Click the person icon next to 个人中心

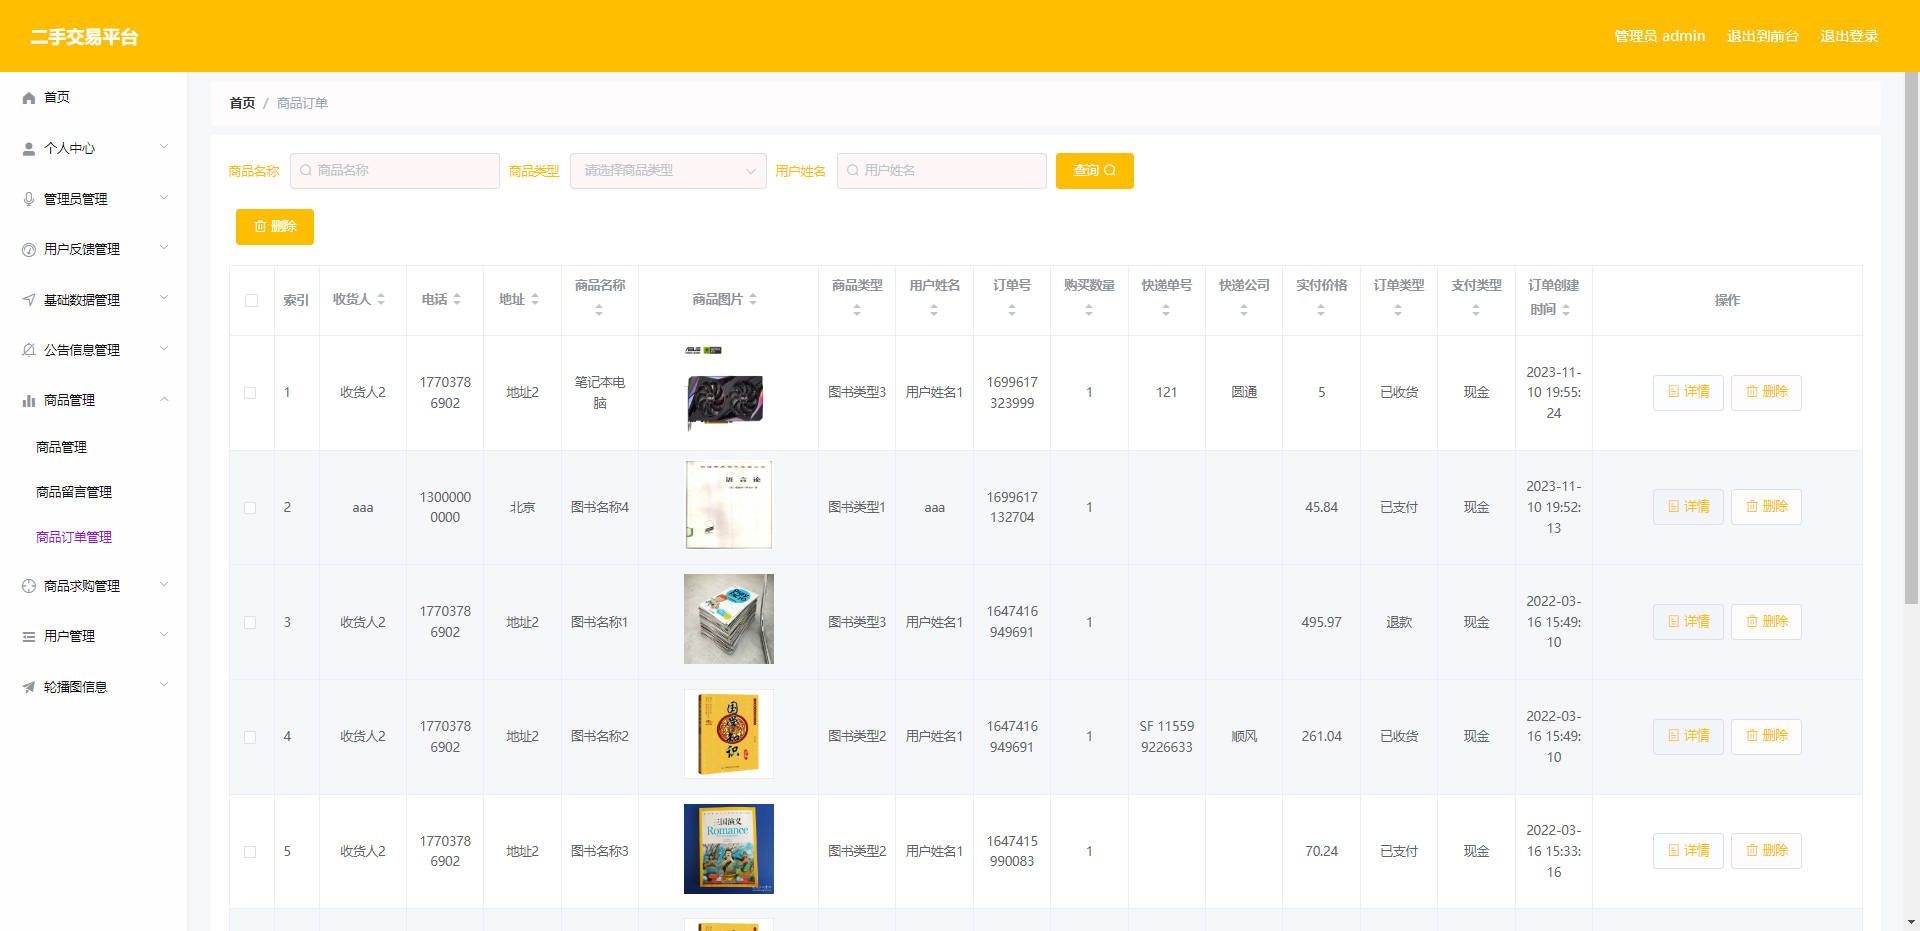pyautogui.click(x=29, y=149)
